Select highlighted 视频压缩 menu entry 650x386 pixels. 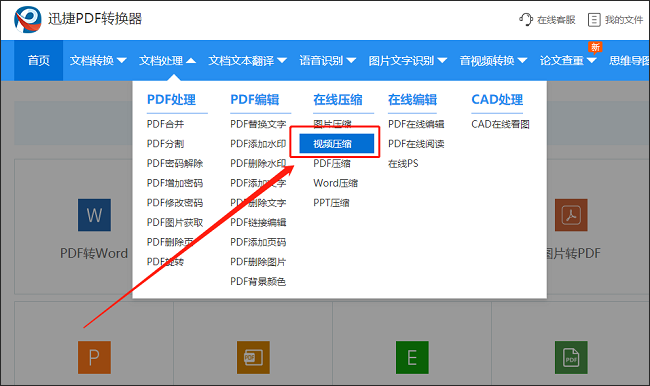[337, 144]
